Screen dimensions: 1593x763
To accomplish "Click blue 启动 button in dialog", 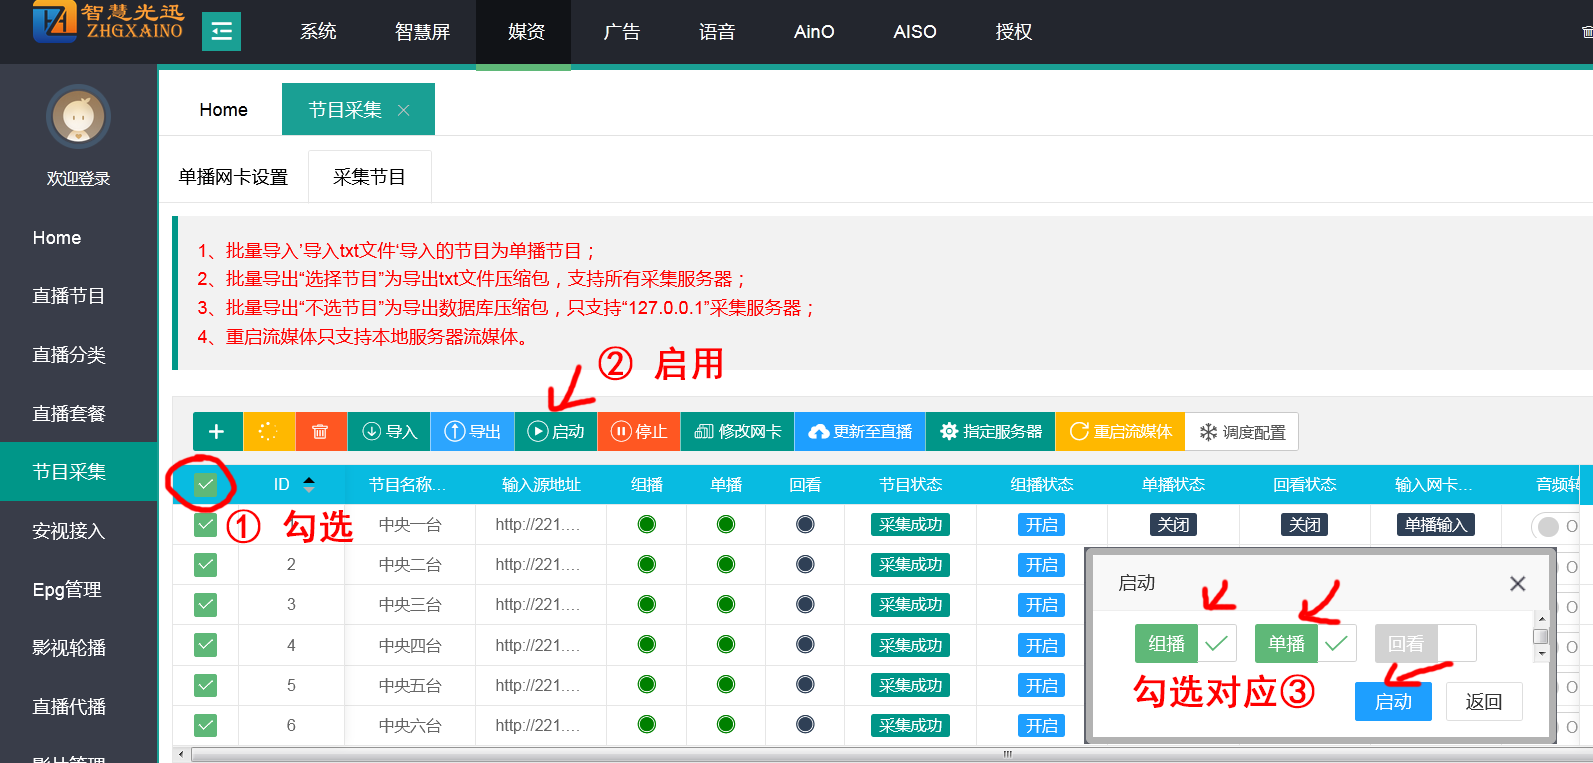I will point(1393,702).
